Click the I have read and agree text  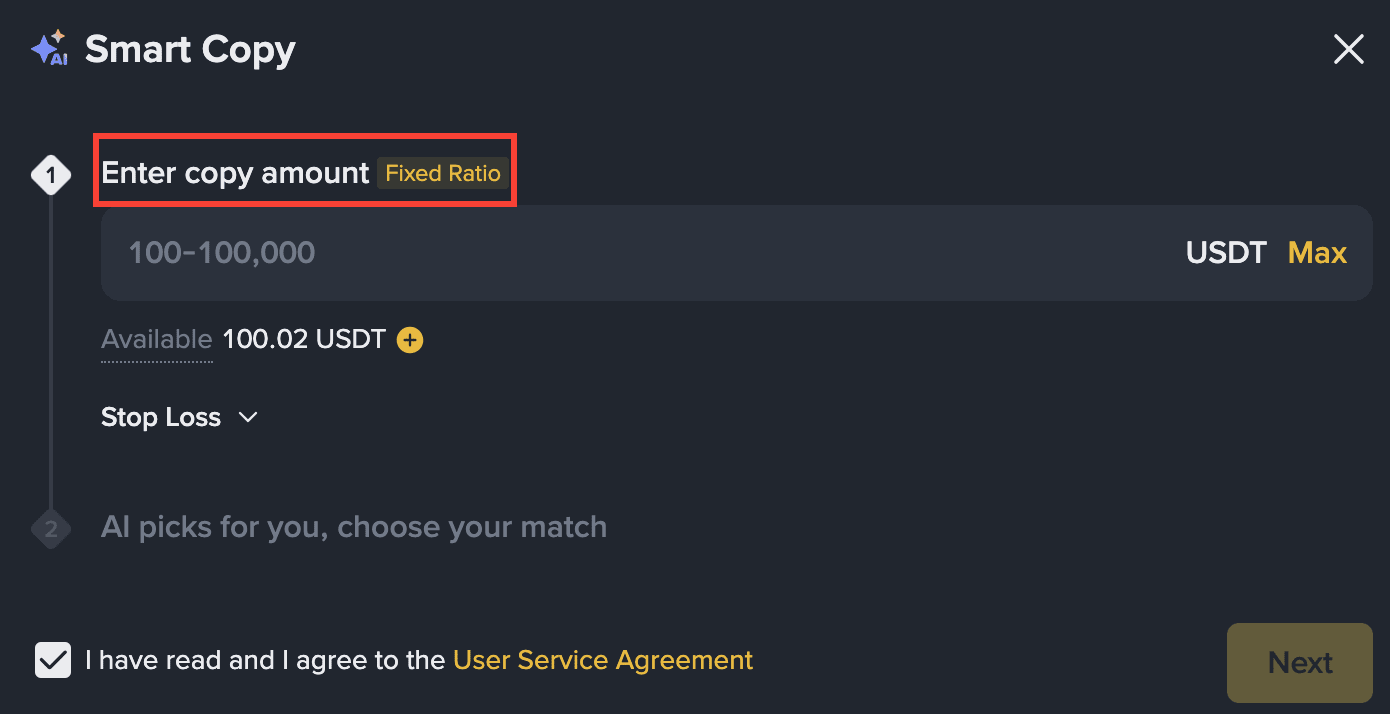point(265,660)
